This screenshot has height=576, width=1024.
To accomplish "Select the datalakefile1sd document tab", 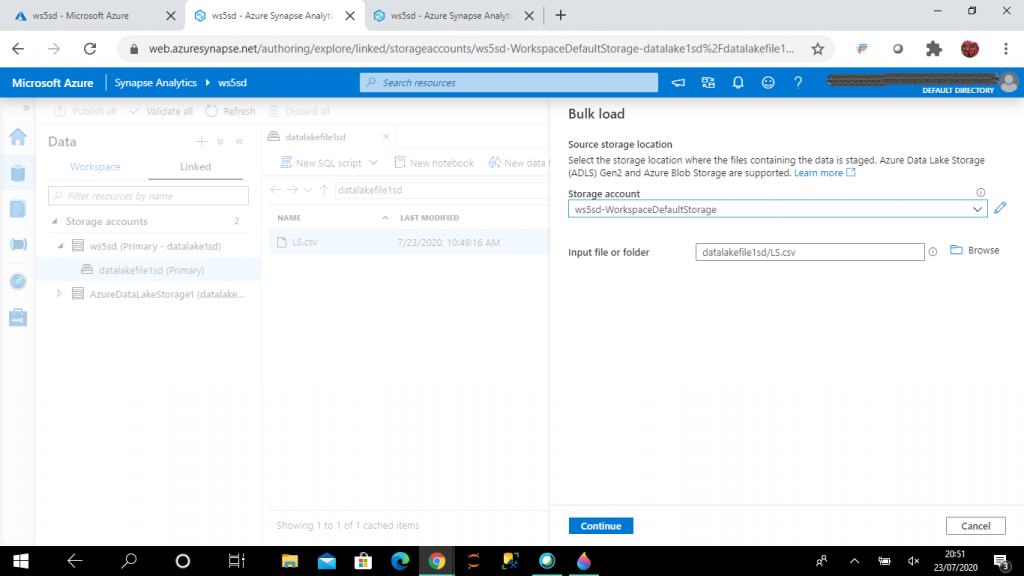I will [315, 137].
